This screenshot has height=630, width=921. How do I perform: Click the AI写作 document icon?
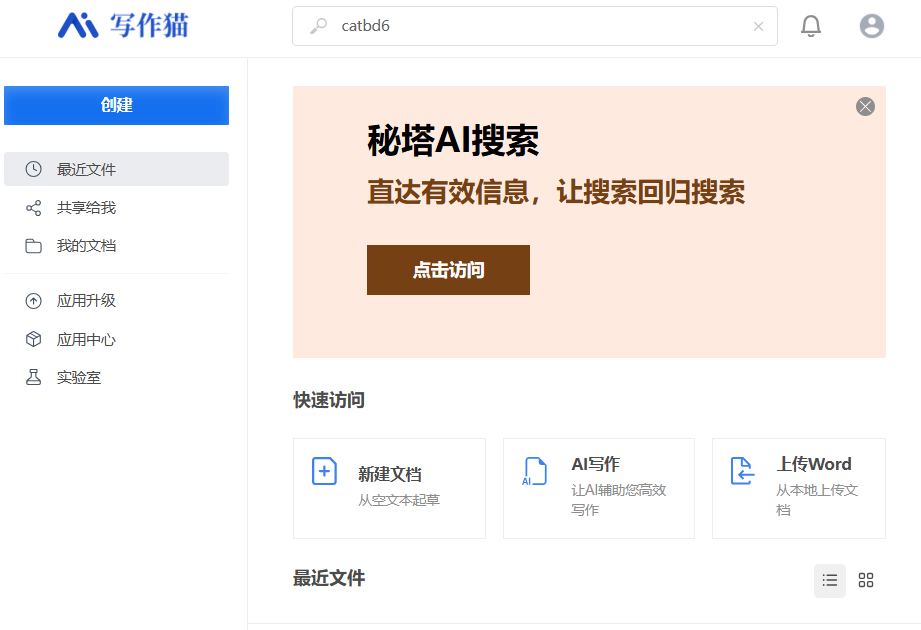click(x=535, y=471)
